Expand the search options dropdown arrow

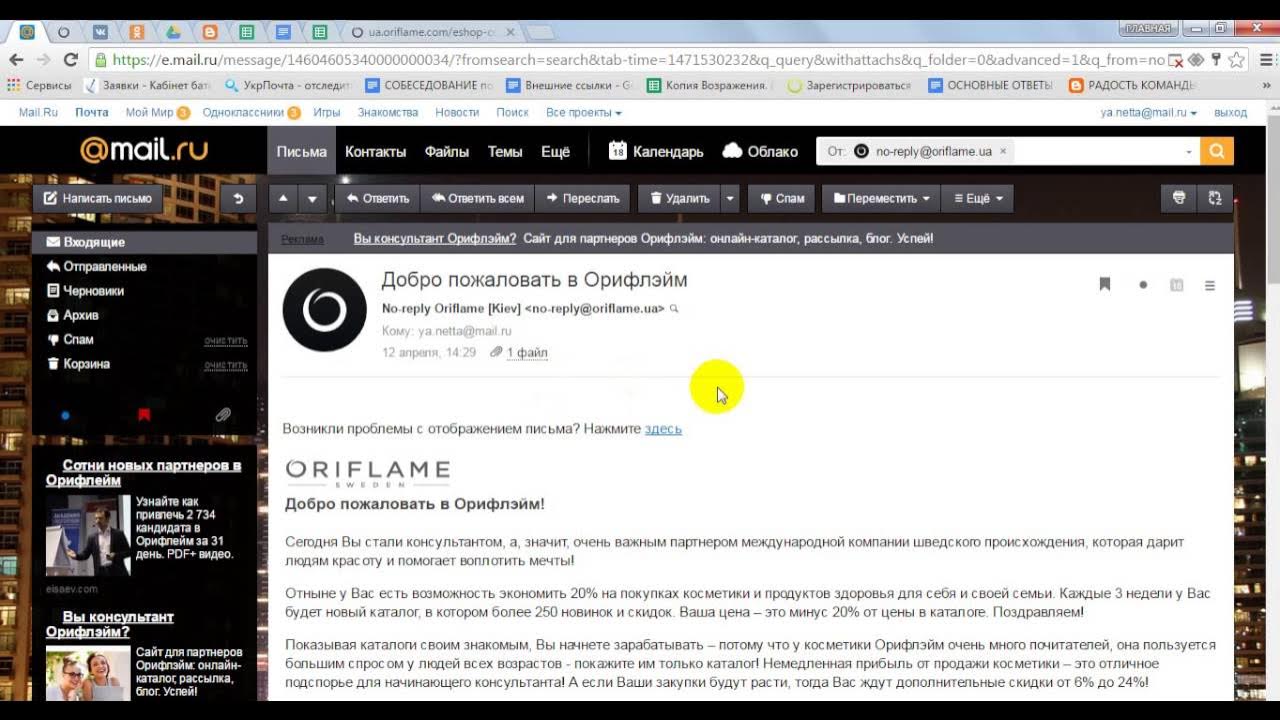(x=1188, y=152)
